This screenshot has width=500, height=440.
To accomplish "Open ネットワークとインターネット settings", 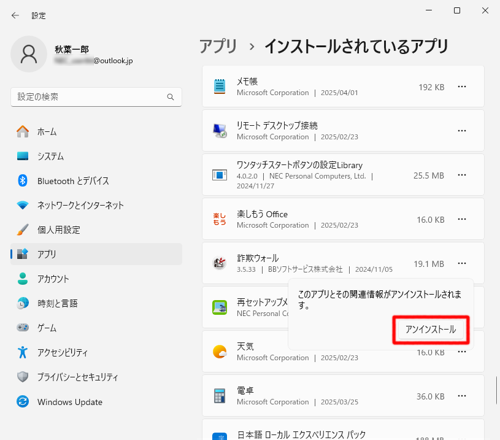I will [96, 205].
